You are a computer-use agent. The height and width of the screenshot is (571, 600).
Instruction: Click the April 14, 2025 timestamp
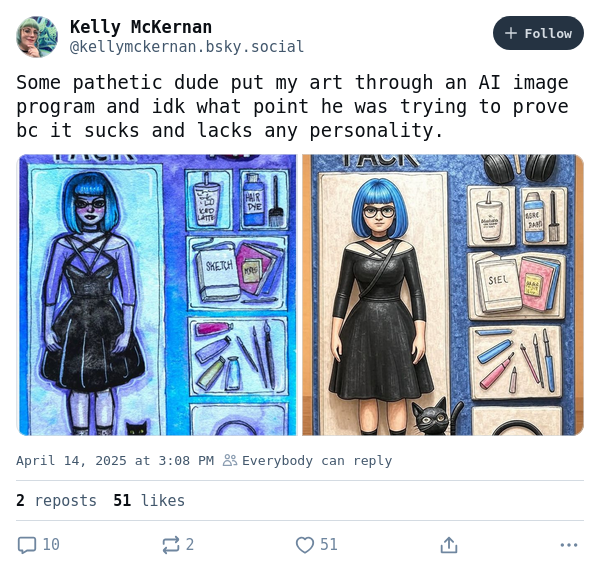[x=115, y=461]
